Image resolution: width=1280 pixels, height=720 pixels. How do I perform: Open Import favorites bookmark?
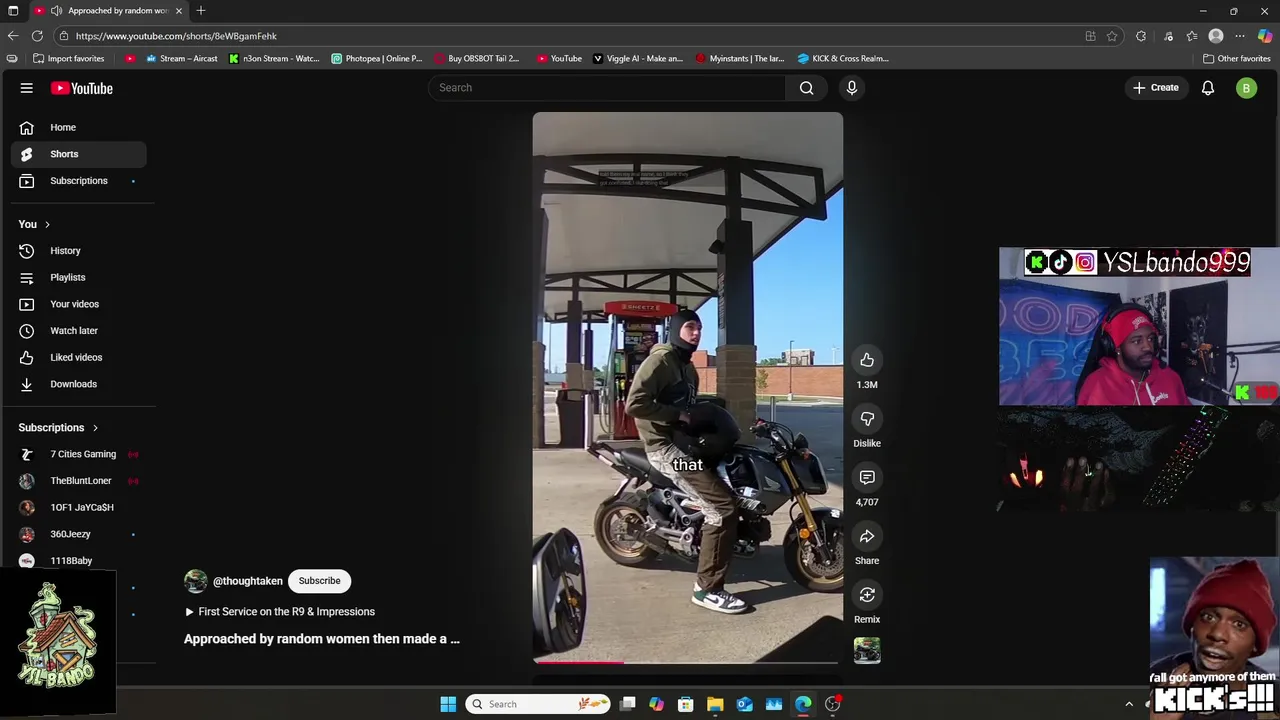[69, 59]
